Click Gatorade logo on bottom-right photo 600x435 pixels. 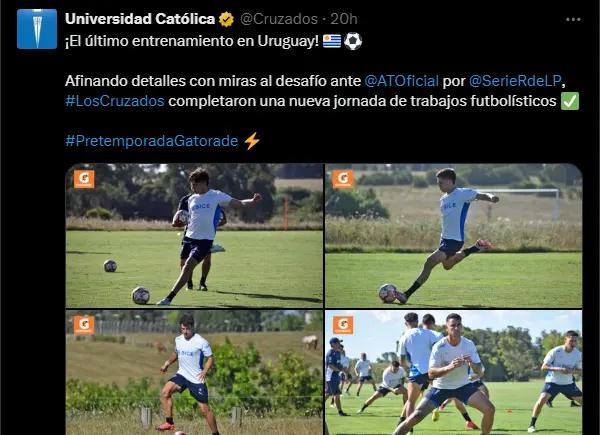click(x=343, y=325)
